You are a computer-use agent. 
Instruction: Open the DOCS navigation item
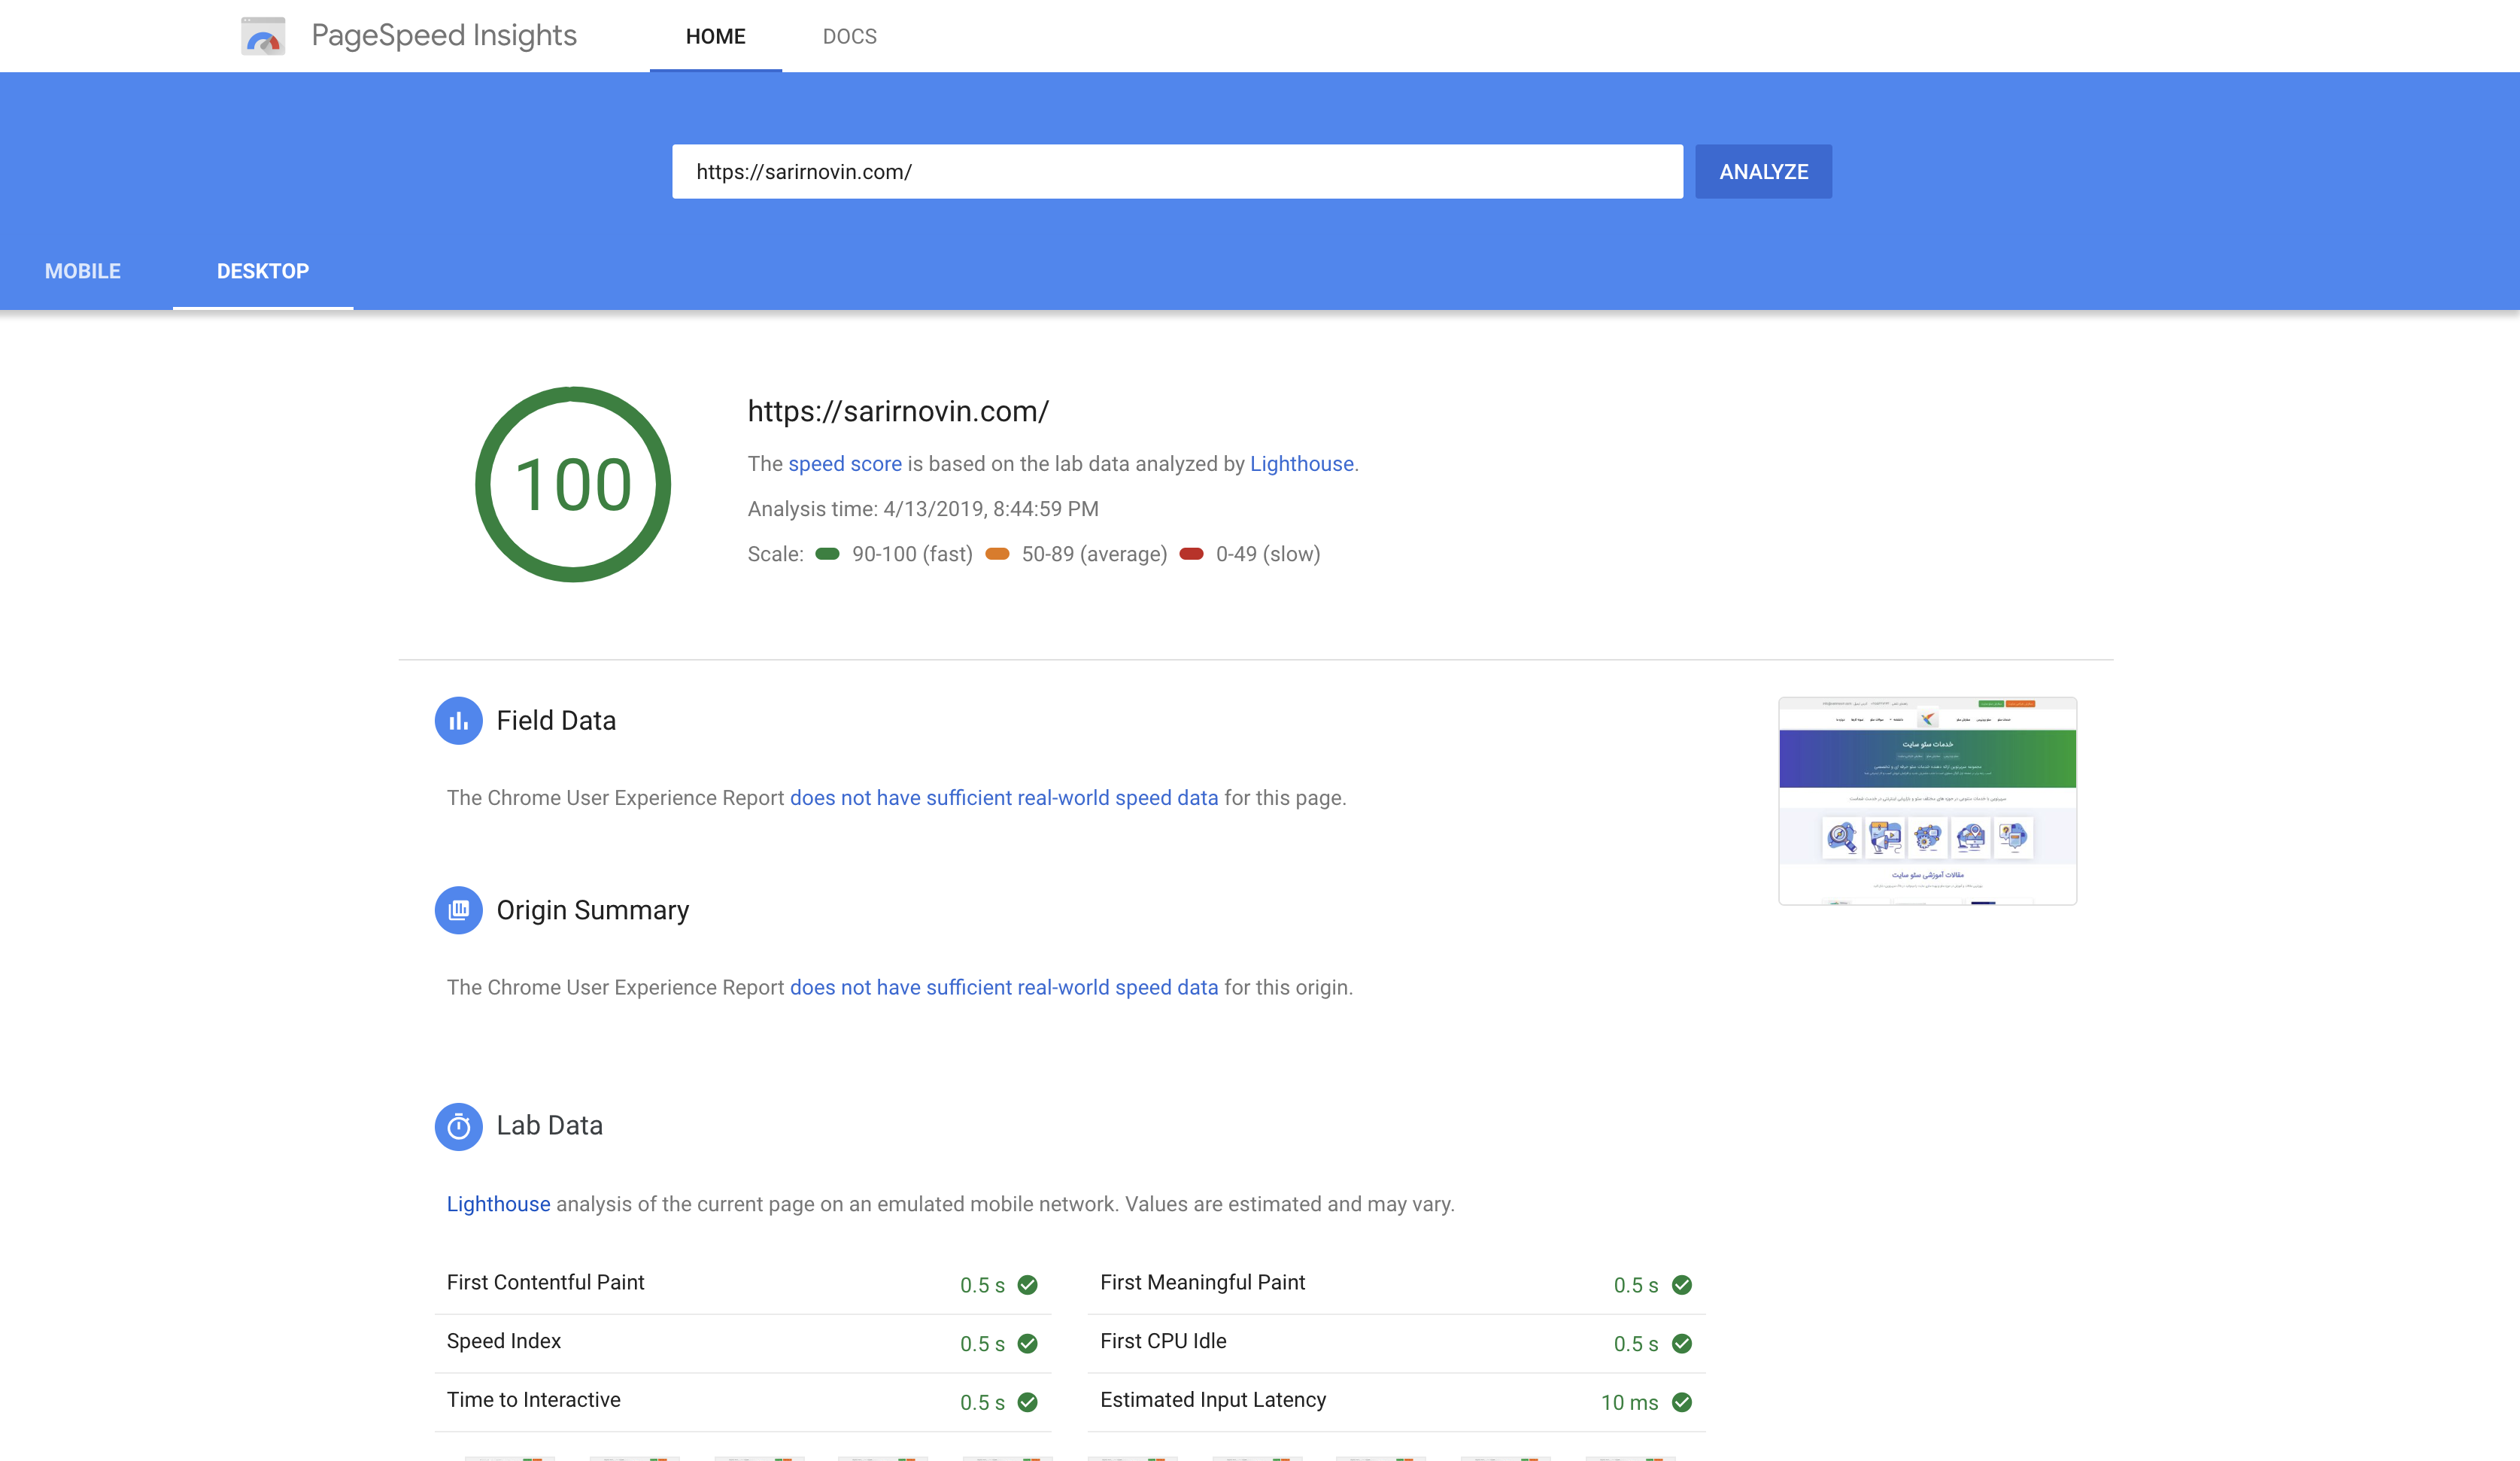[x=849, y=37]
